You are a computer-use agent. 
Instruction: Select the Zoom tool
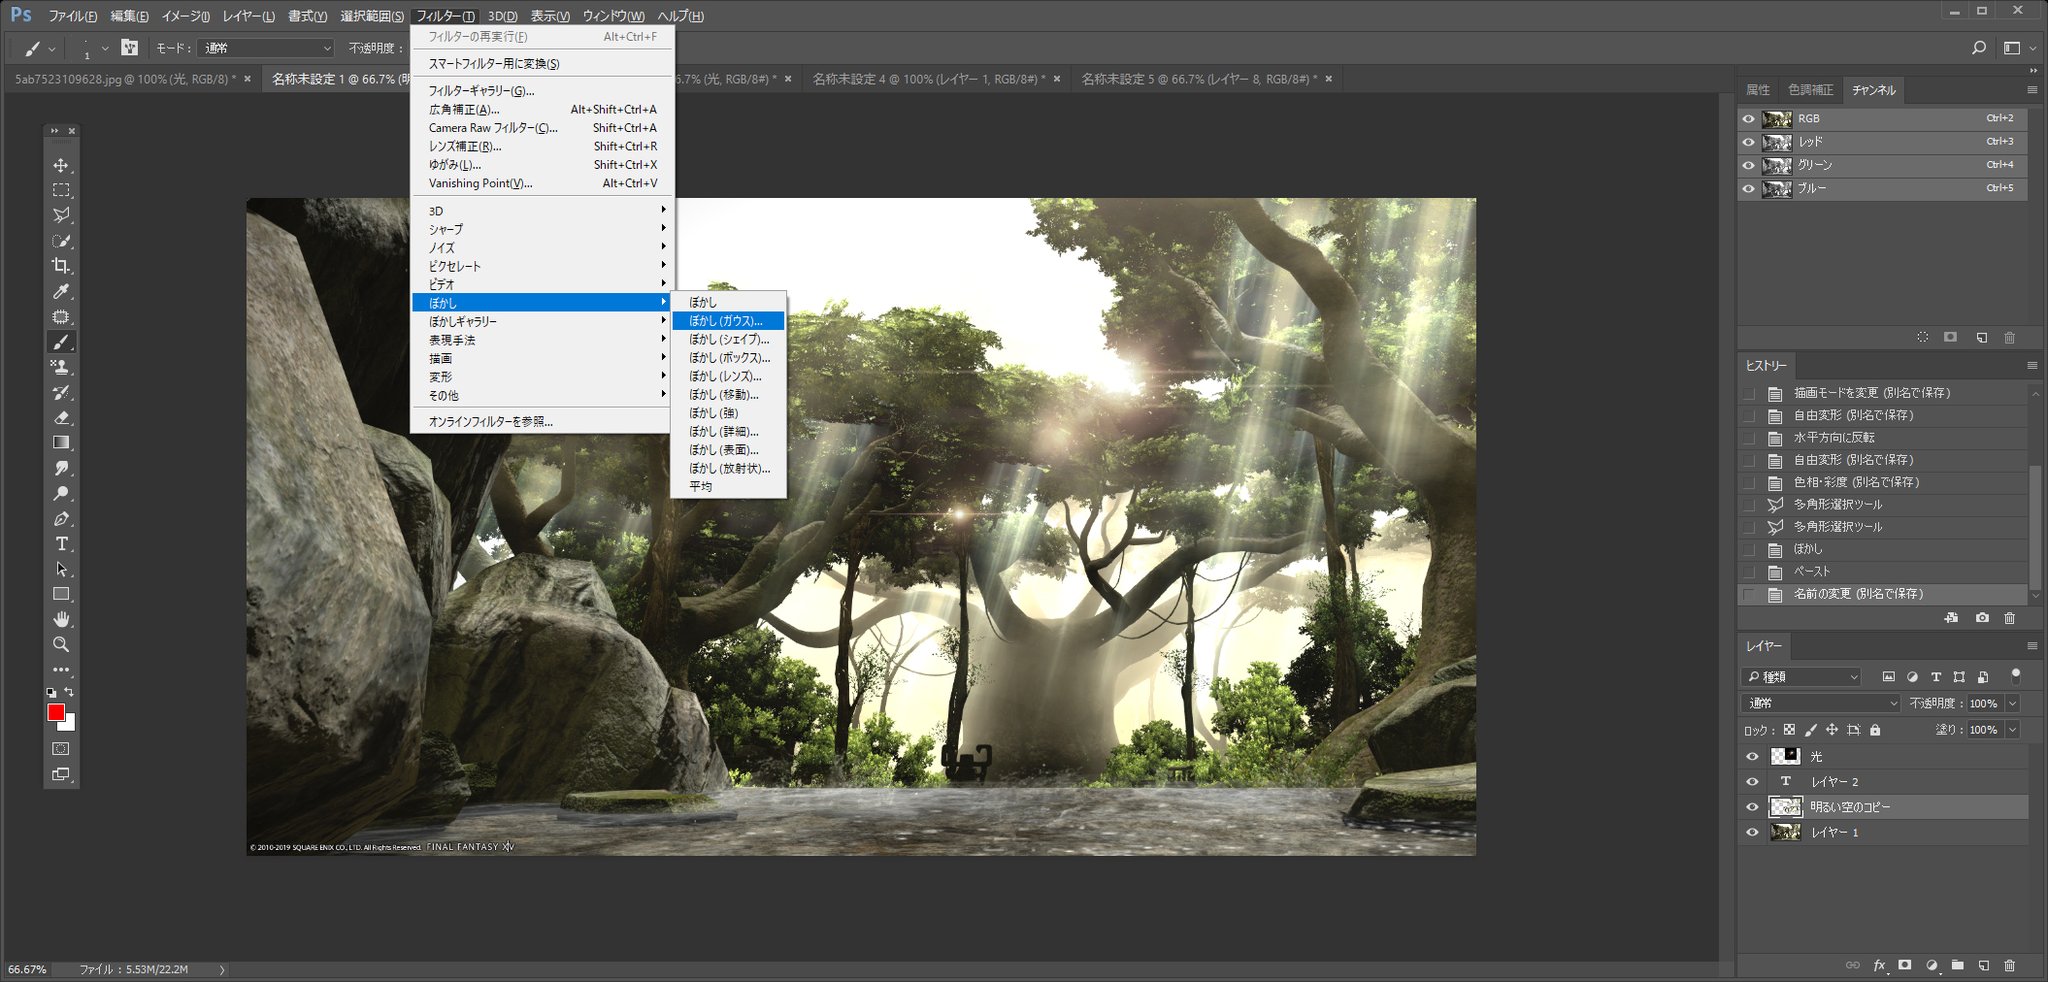(x=61, y=645)
